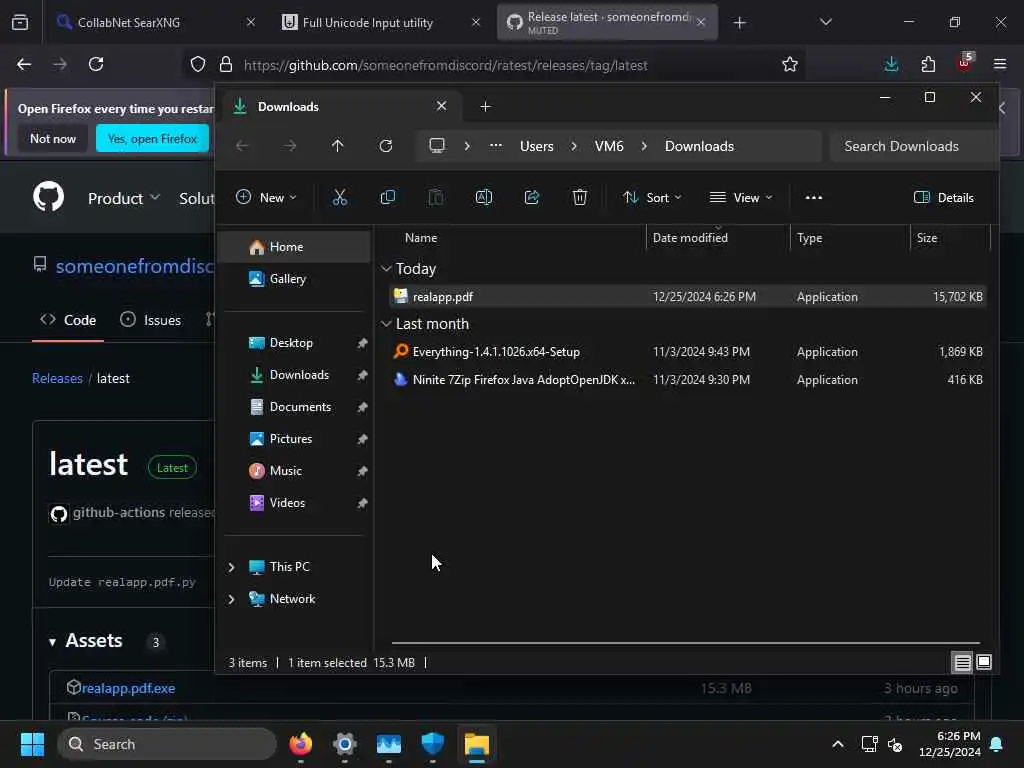Select Music in Explorer navigation pane
The width and height of the screenshot is (1024, 768).
295,471
